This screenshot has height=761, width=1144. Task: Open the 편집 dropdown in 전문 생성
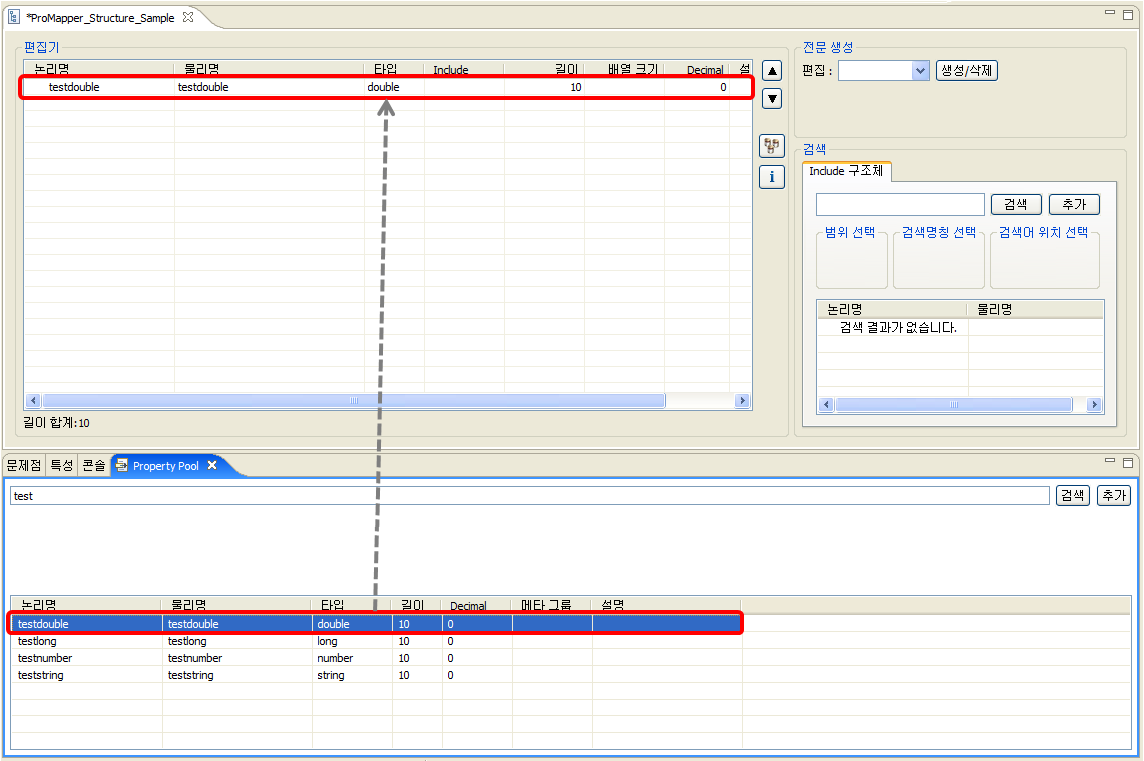[x=922, y=70]
